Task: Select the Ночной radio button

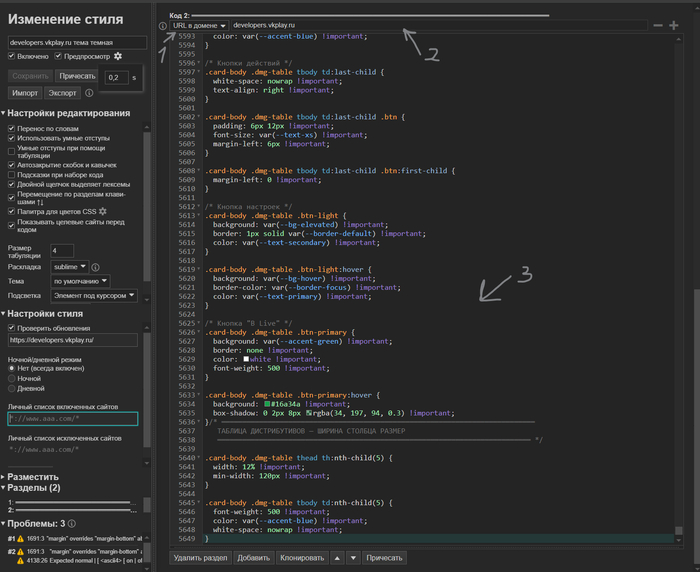Action: (x=11, y=377)
